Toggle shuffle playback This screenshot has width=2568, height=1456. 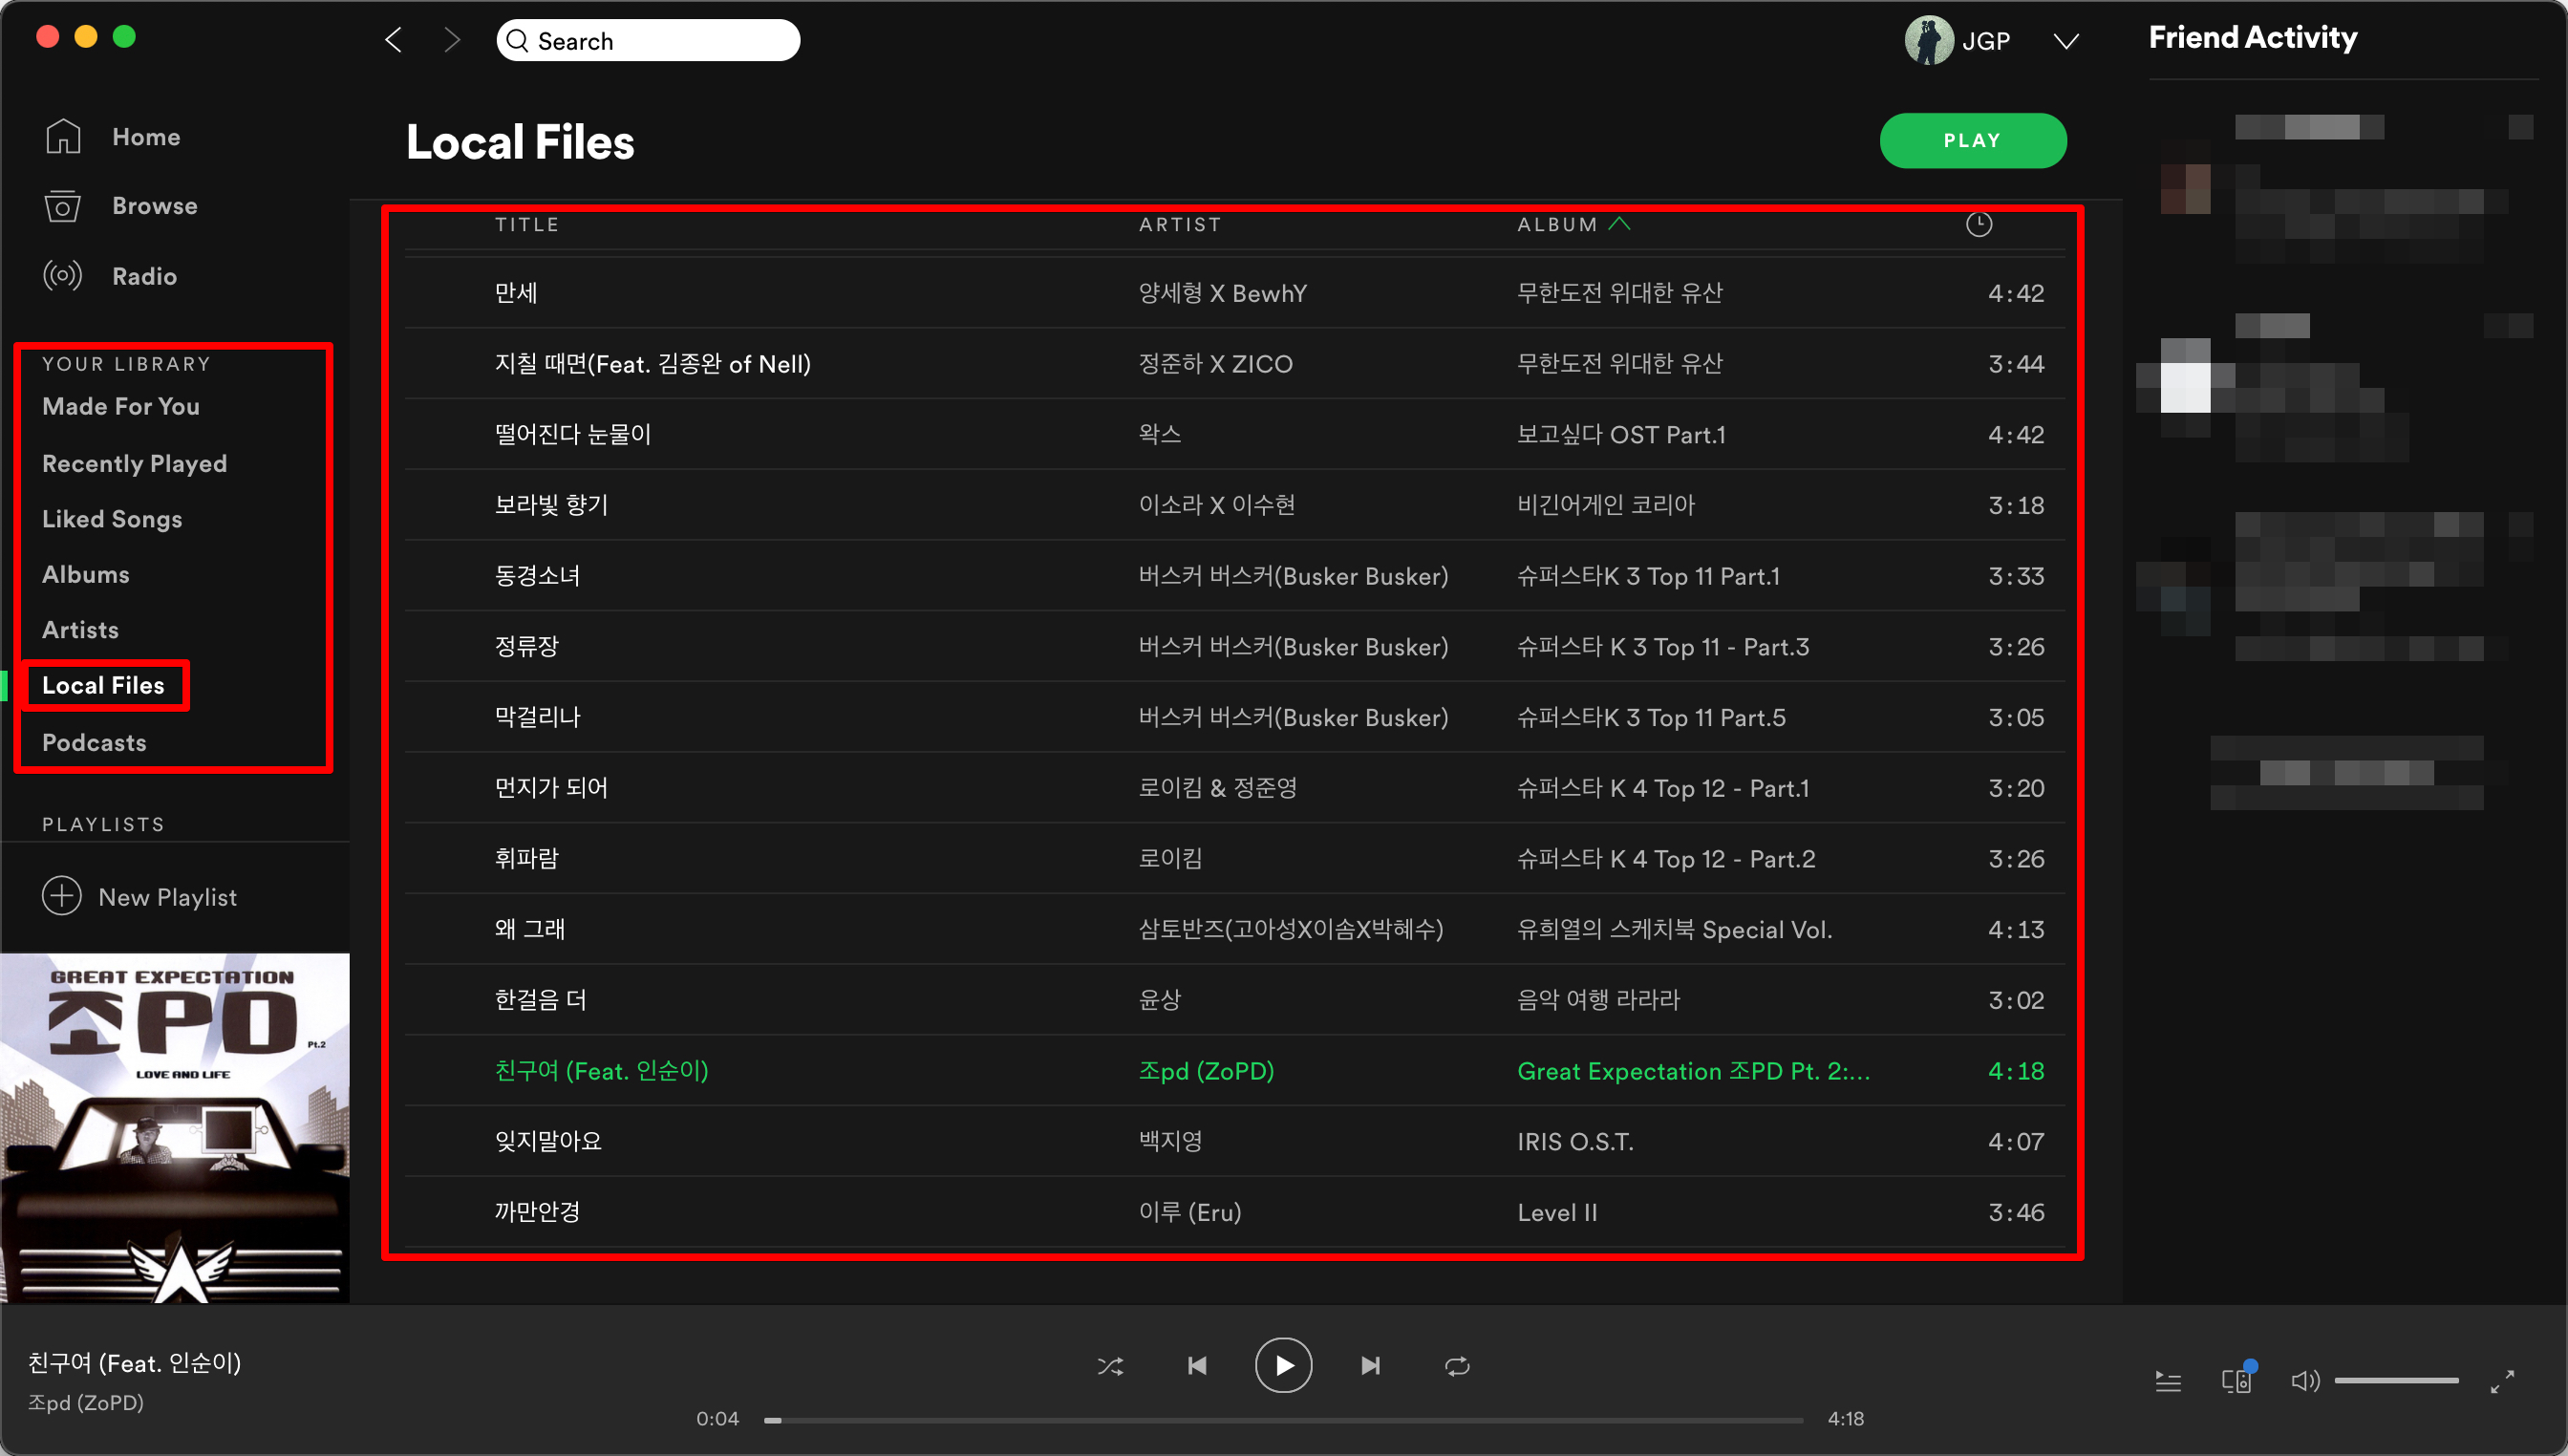1110,1366
